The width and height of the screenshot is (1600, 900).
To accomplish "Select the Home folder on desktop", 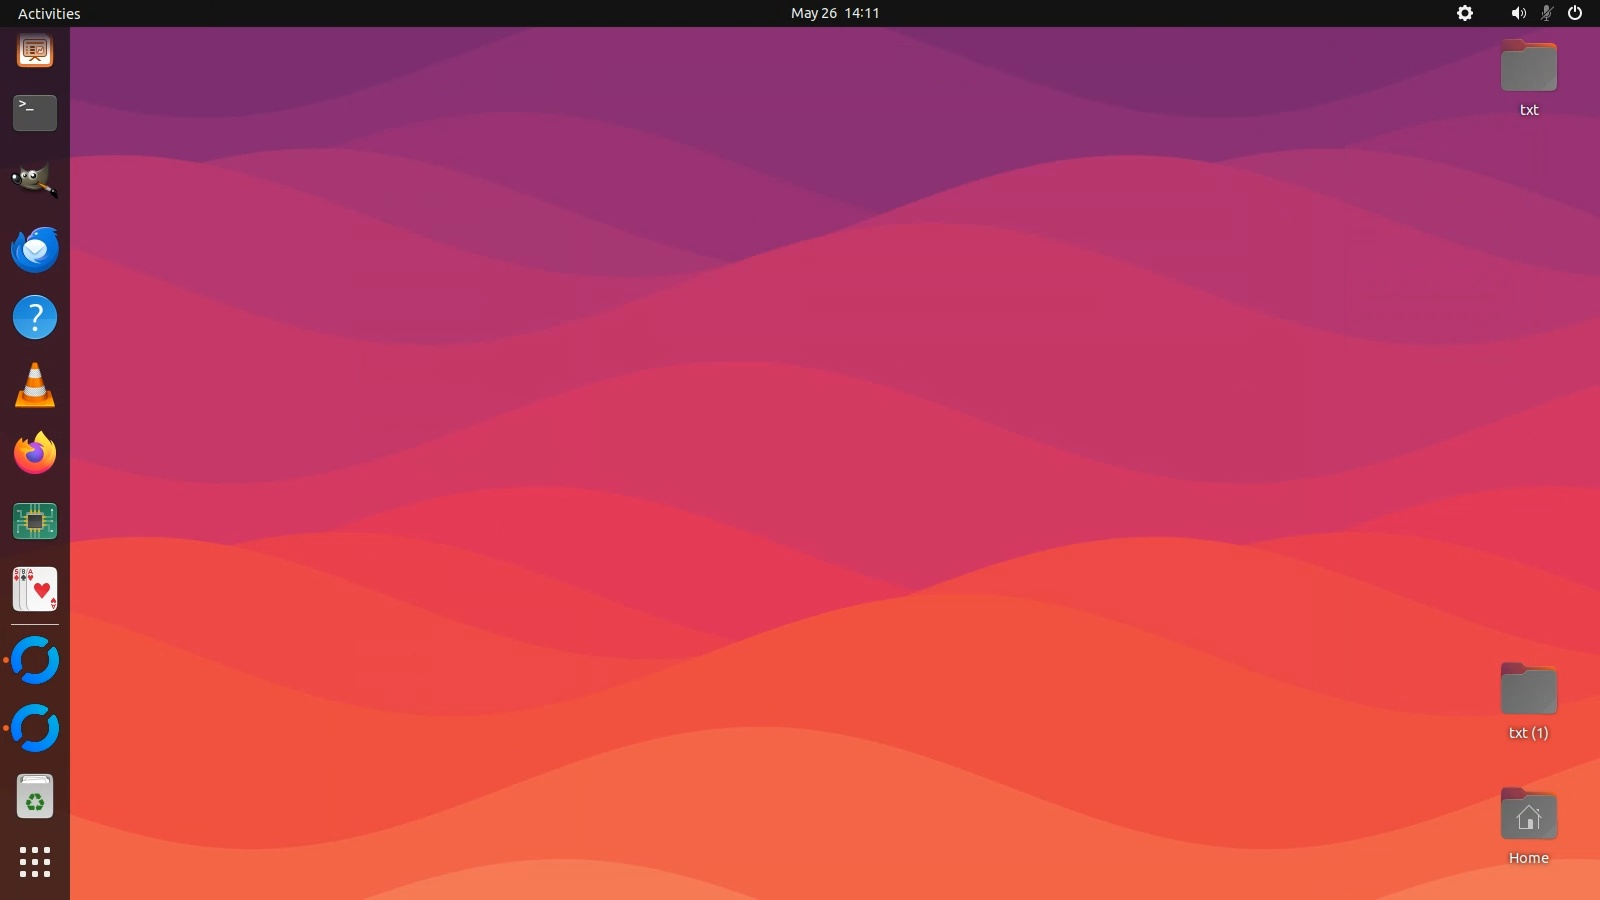I will pos(1528,816).
